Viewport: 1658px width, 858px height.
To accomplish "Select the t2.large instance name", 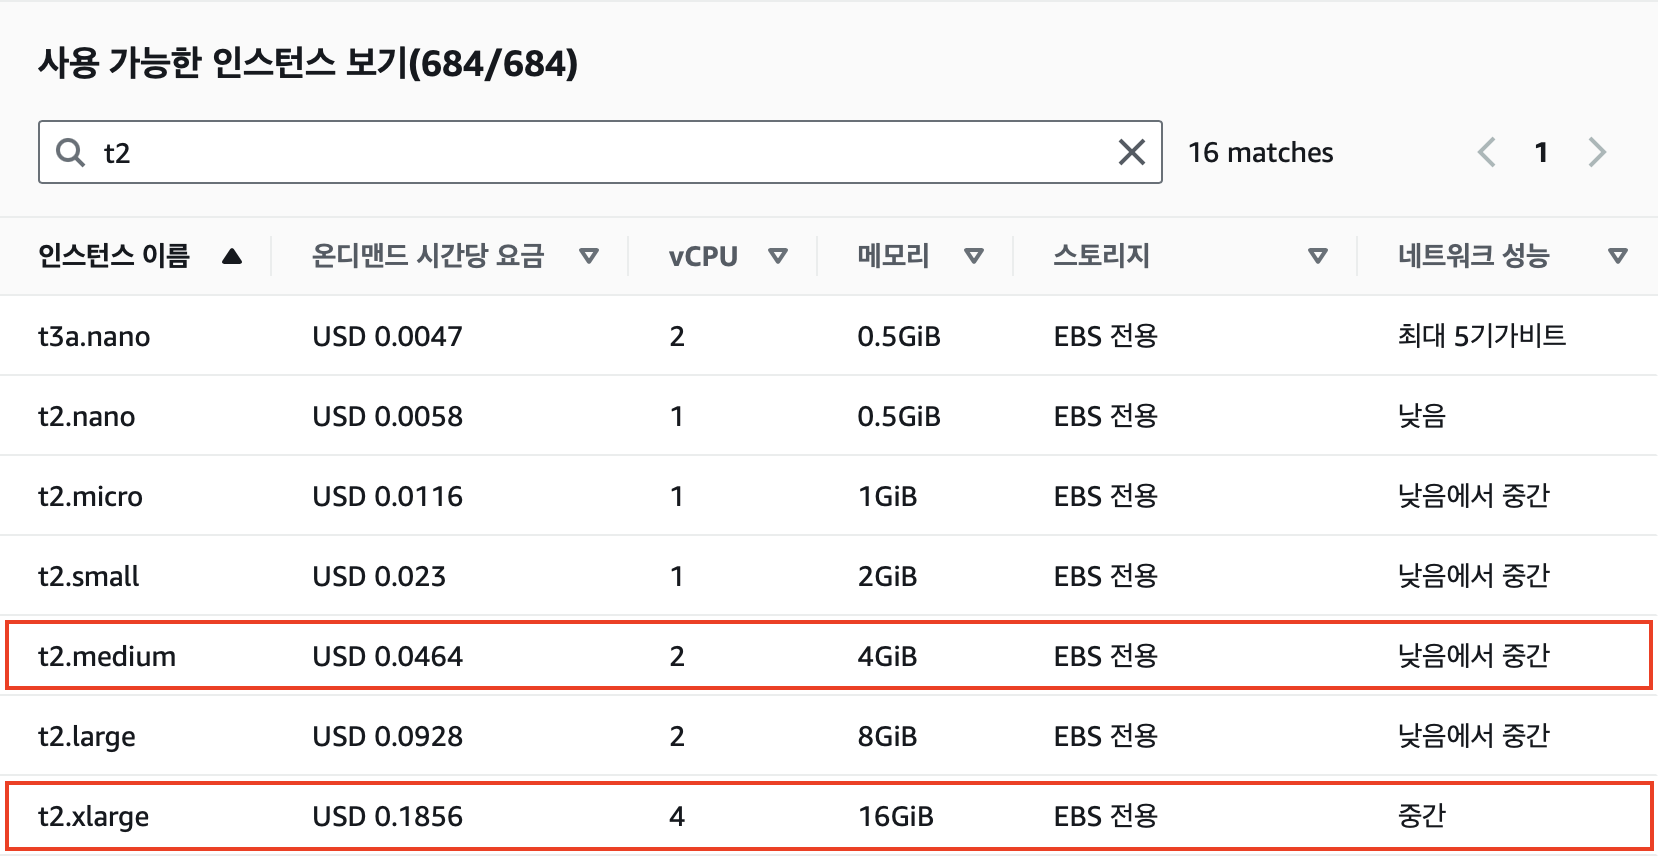I will (87, 736).
